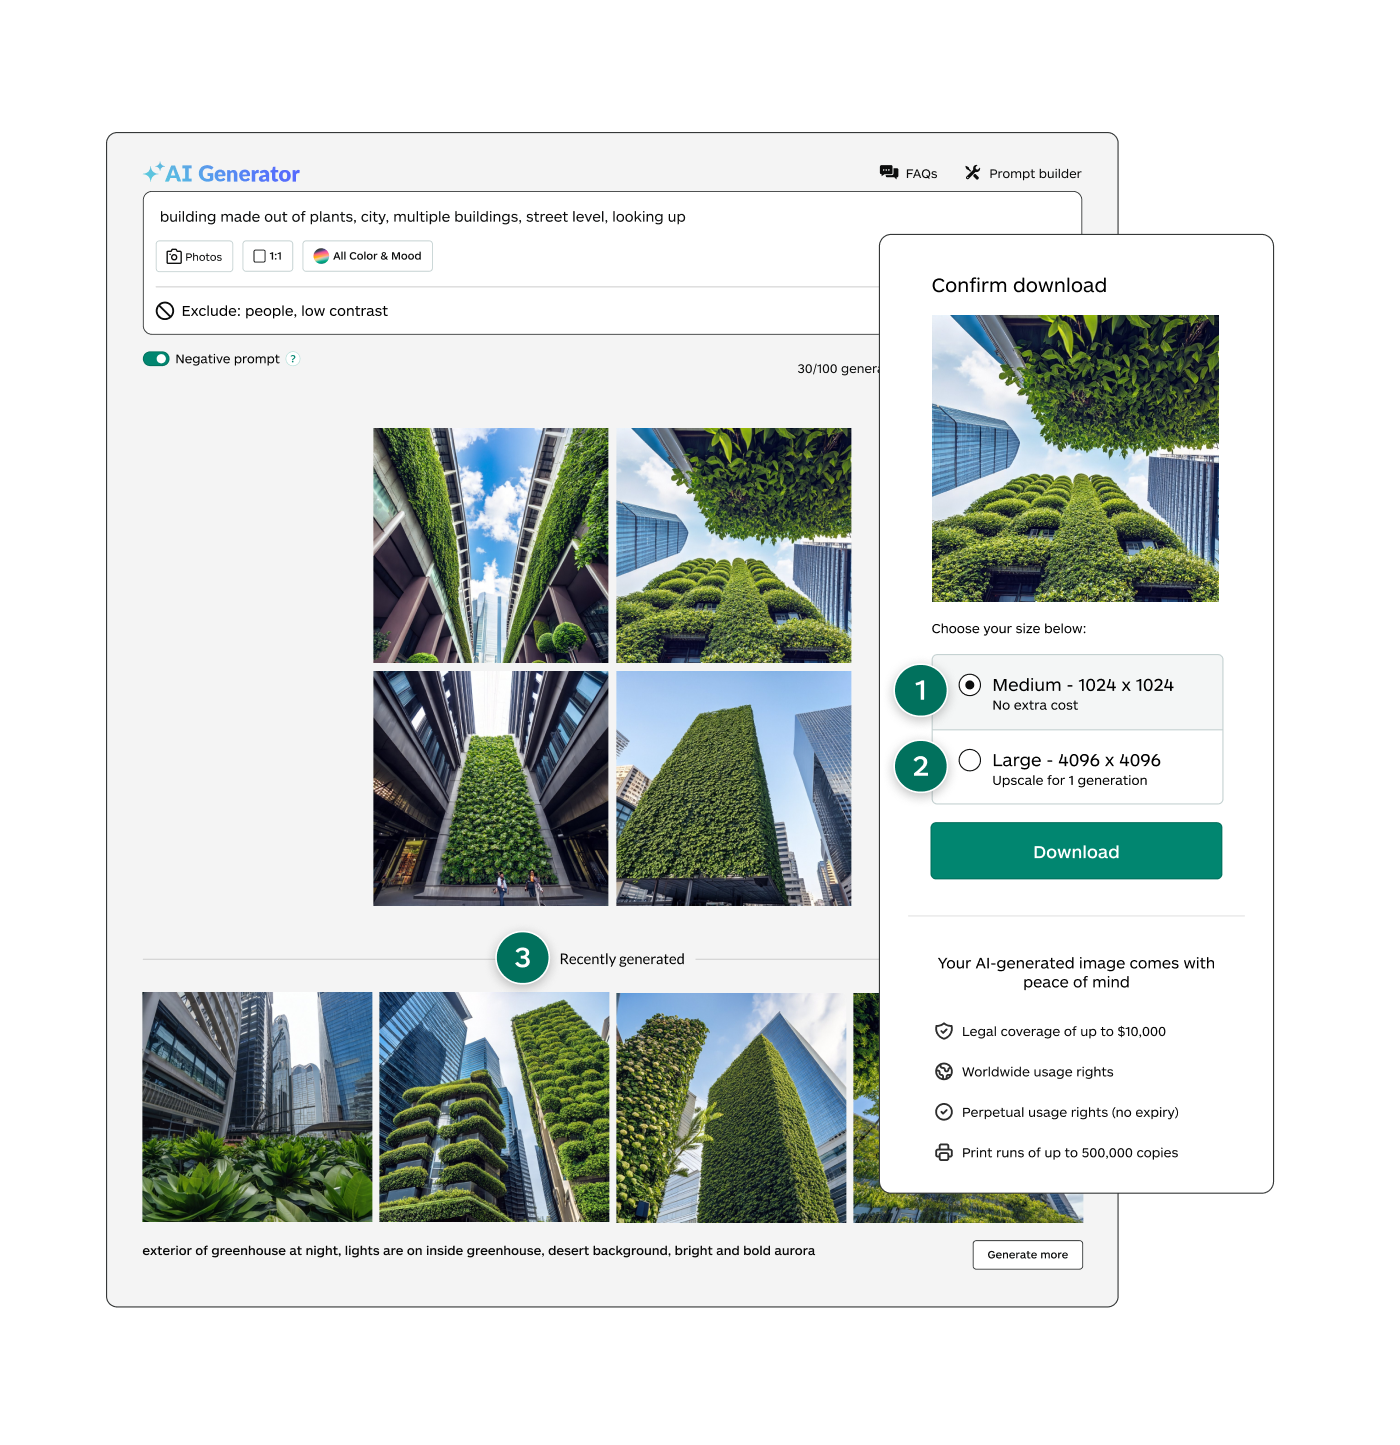Image resolution: width=1400 pixels, height=1445 pixels.
Task: Click the color wheel swatch on Color & Mood
Action: [320, 256]
